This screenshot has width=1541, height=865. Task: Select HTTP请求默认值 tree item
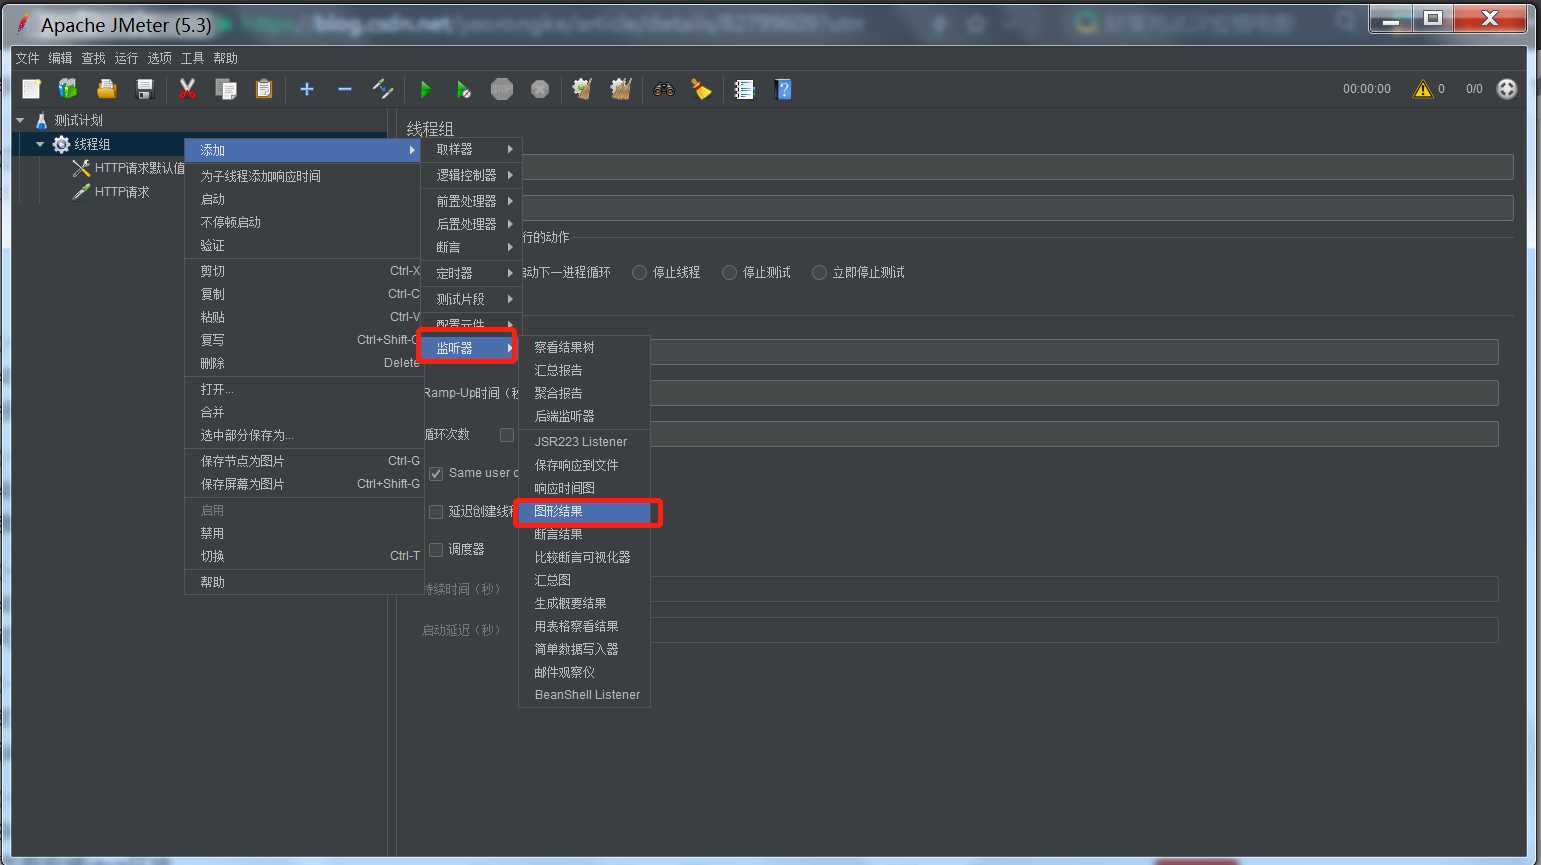click(x=139, y=168)
